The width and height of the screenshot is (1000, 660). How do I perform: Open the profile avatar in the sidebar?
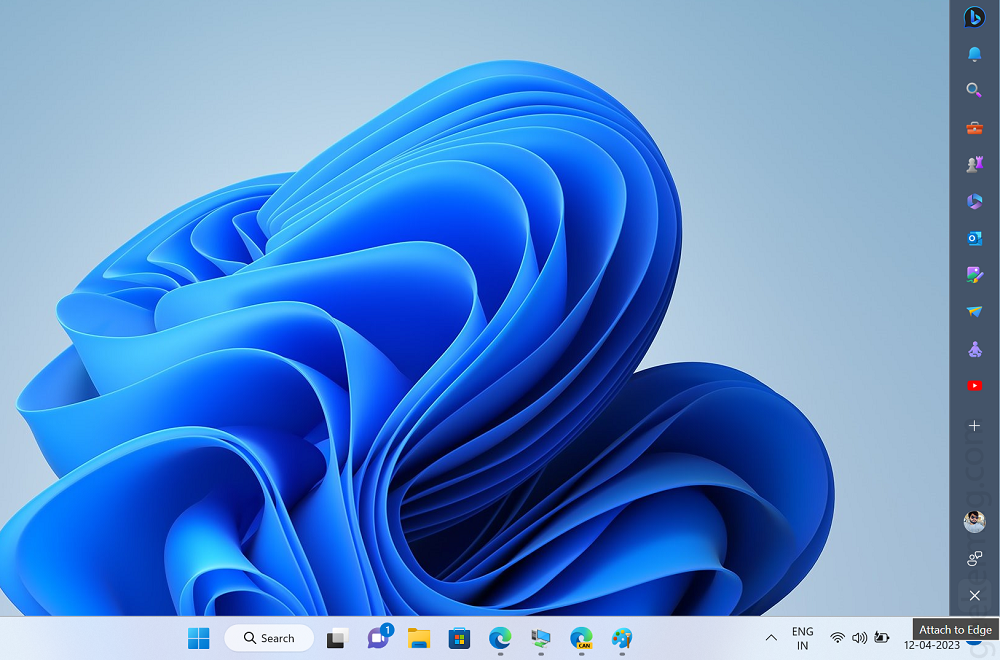(x=974, y=522)
